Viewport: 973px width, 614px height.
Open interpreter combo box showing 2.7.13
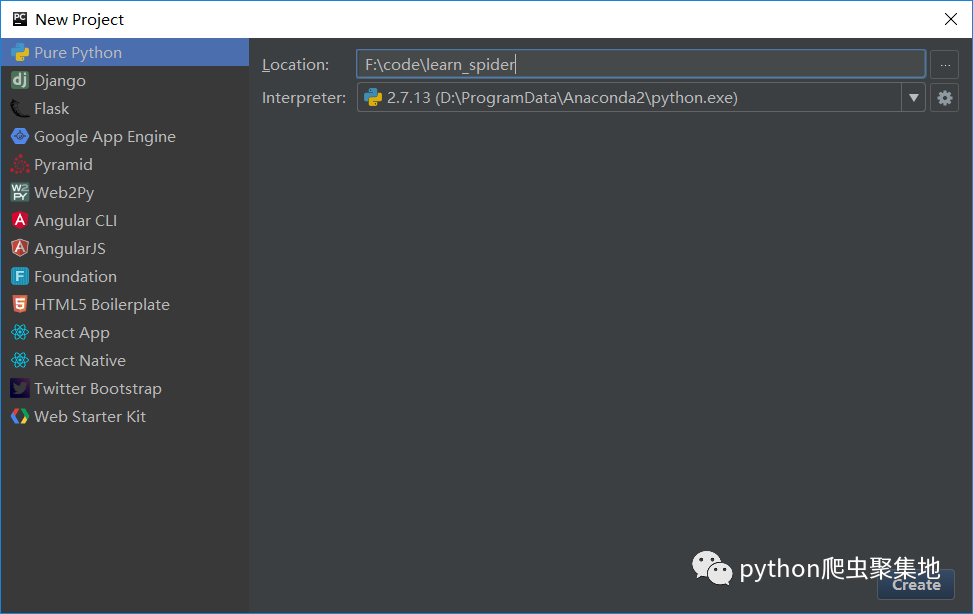pyautogui.click(x=641, y=97)
